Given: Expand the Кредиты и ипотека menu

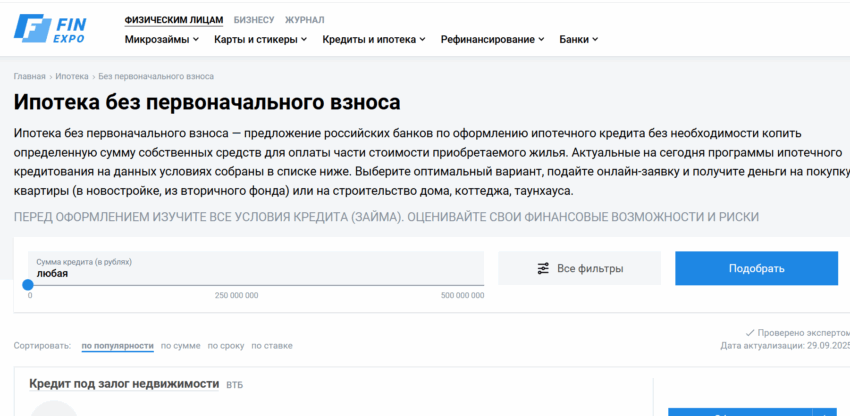Looking at the screenshot, I should tap(373, 40).
